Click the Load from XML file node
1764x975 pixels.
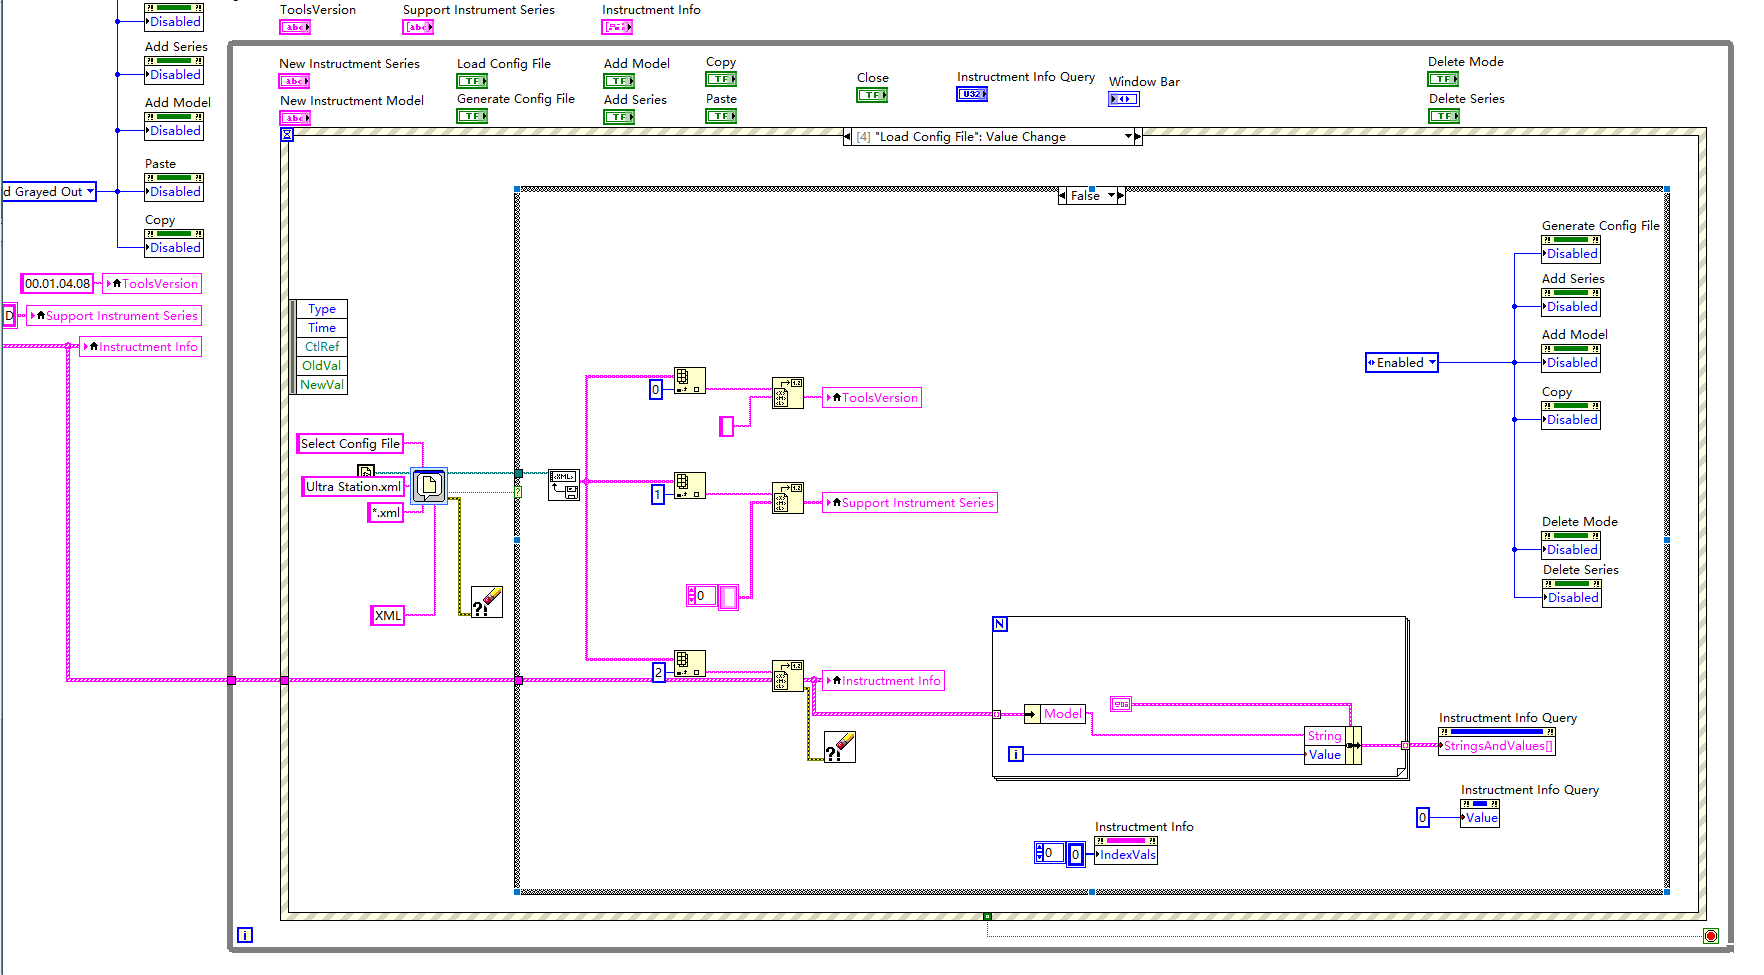tap(564, 485)
